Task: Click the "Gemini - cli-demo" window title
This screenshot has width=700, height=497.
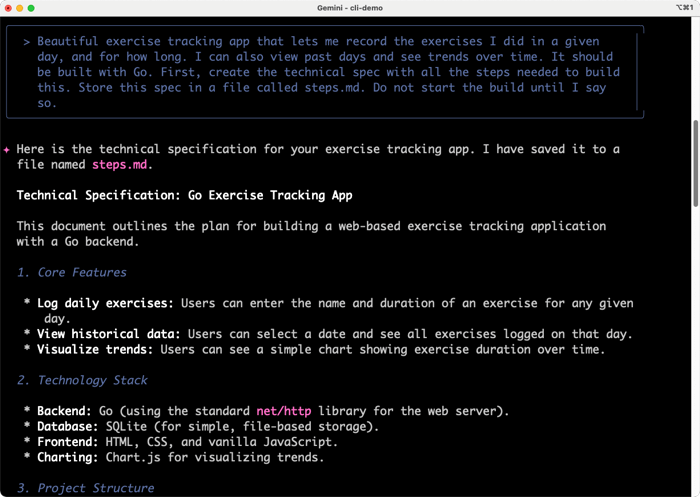Action: click(349, 7)
